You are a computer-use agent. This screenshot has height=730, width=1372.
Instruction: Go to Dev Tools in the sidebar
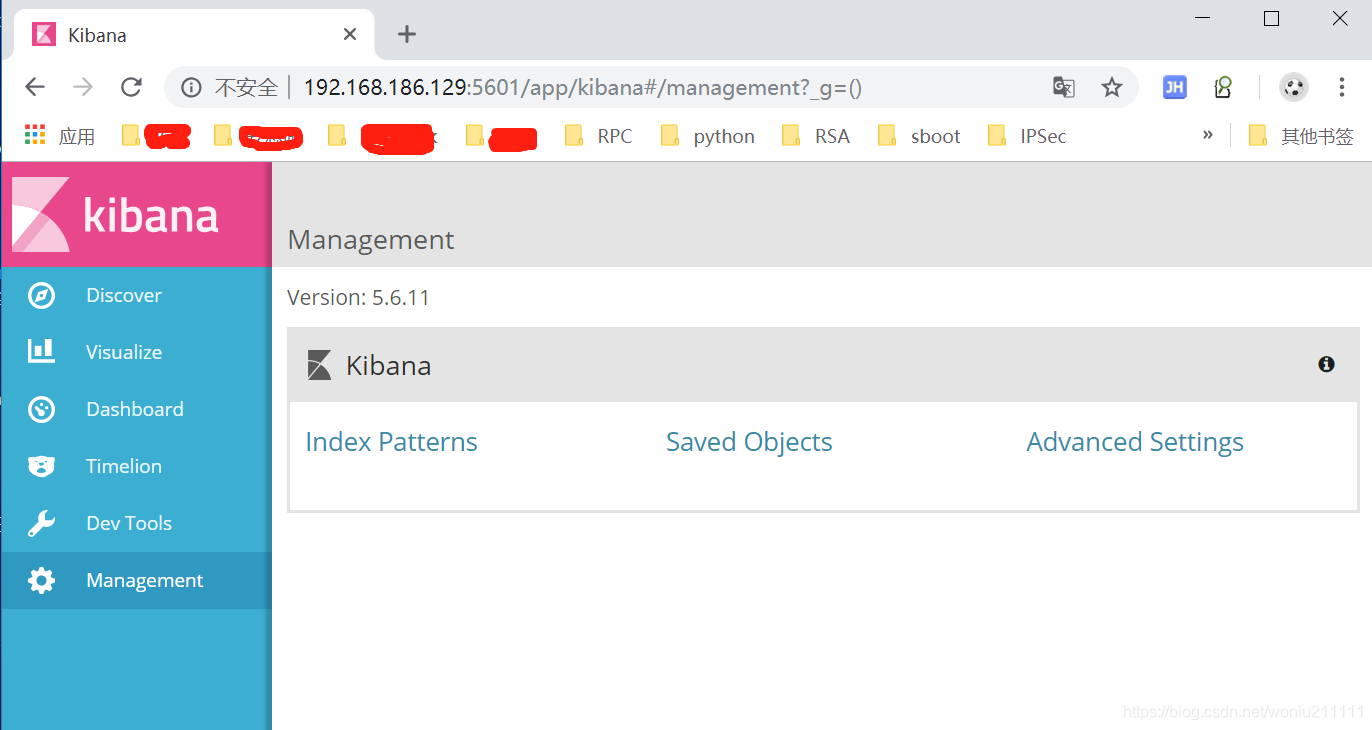[x=136, y=523]
